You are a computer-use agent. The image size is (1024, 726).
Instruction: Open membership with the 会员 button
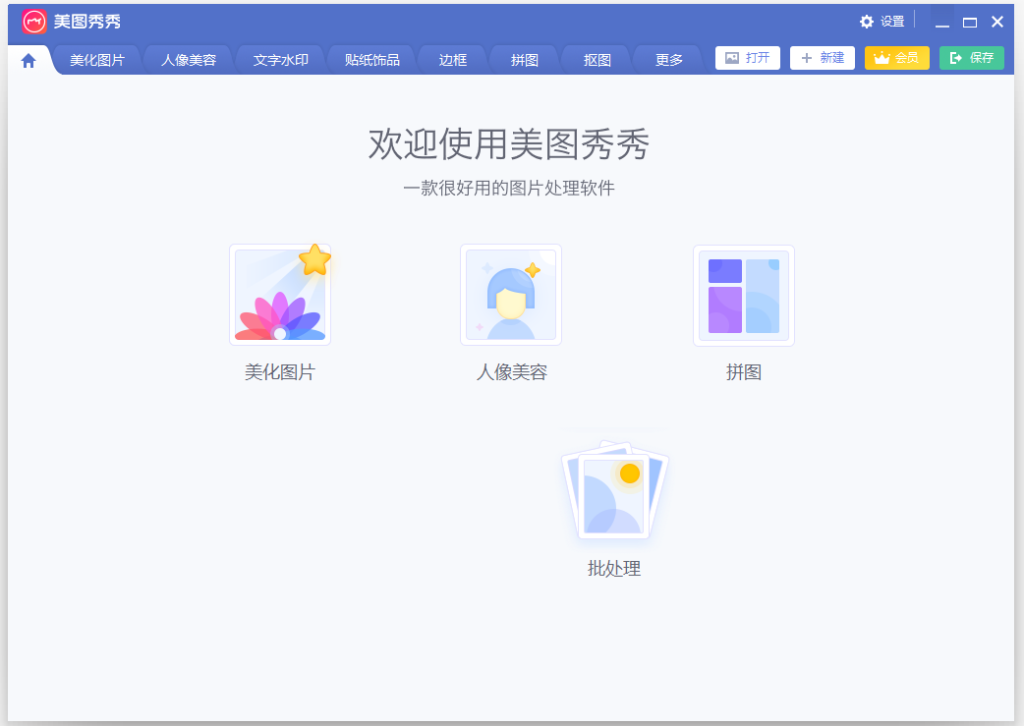(x=897, y=58)
